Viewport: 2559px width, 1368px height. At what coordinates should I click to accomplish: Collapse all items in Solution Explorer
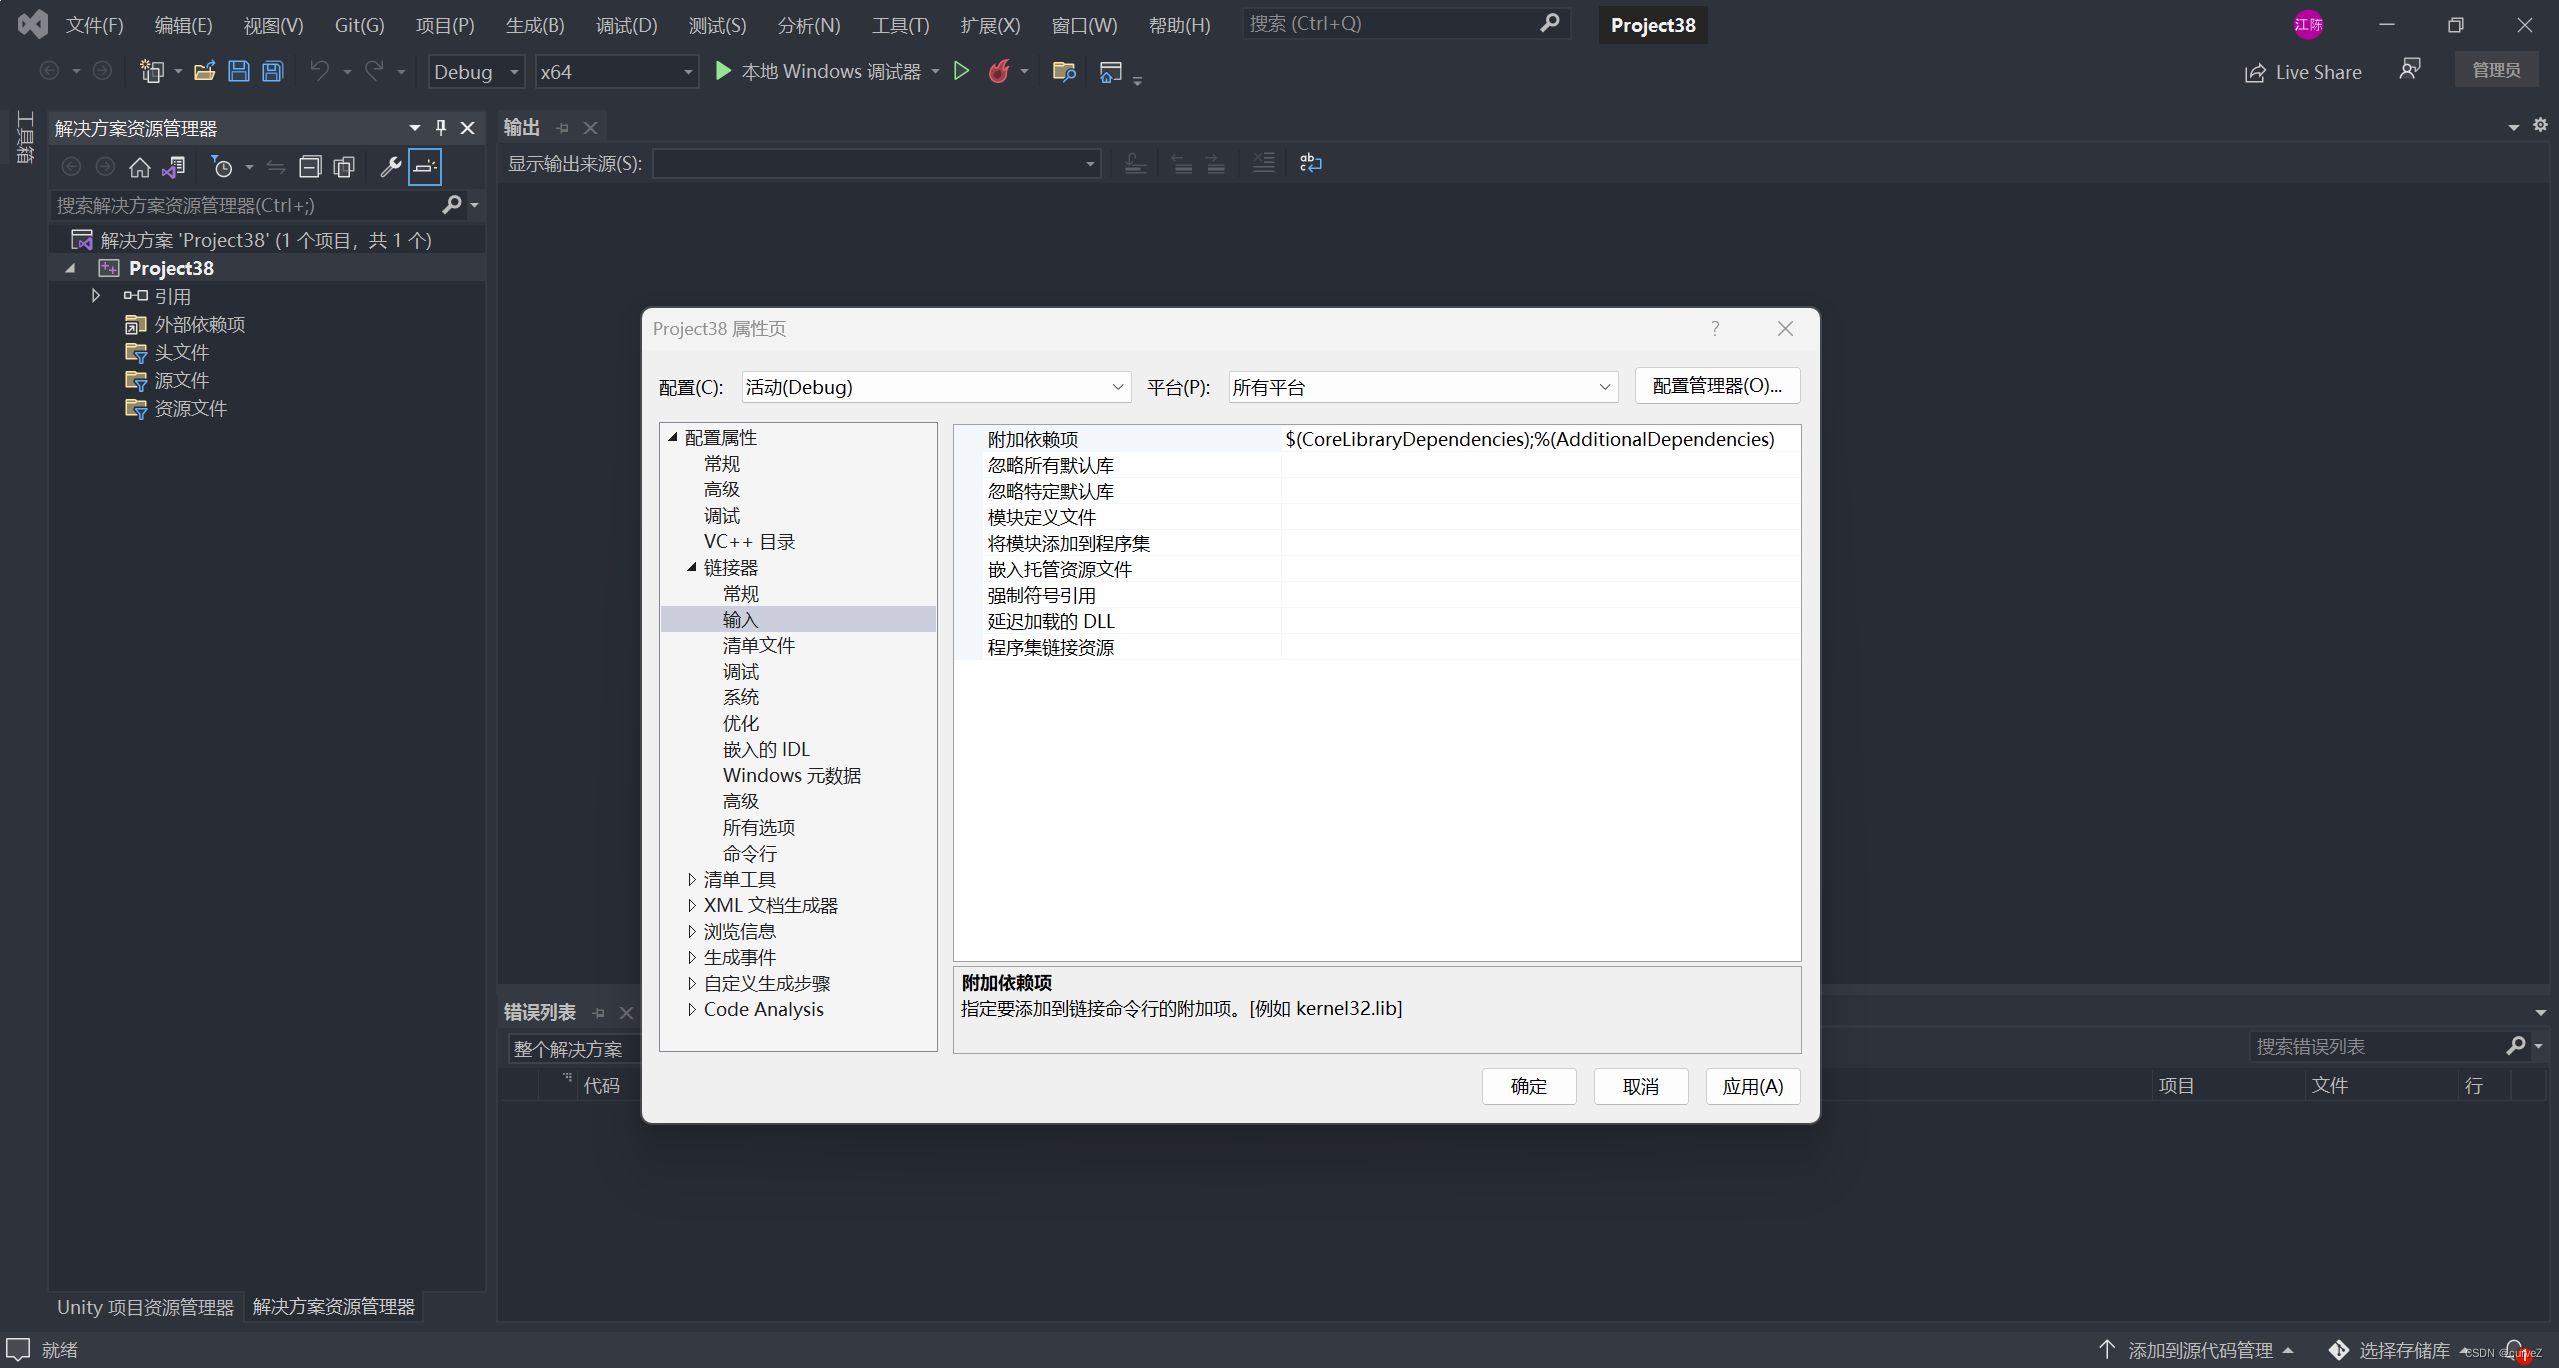310,167
